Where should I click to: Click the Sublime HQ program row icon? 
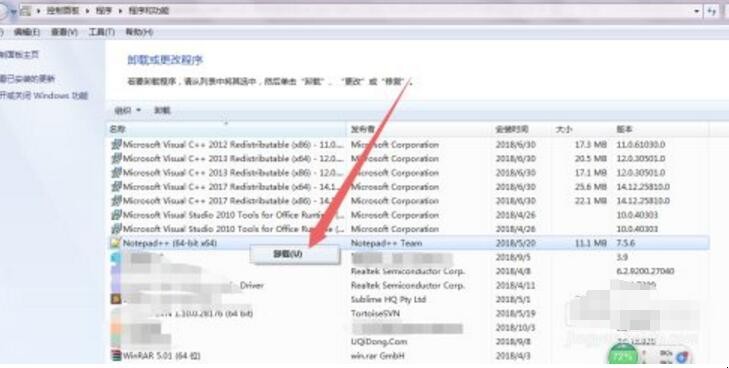[x=116, y=299]
